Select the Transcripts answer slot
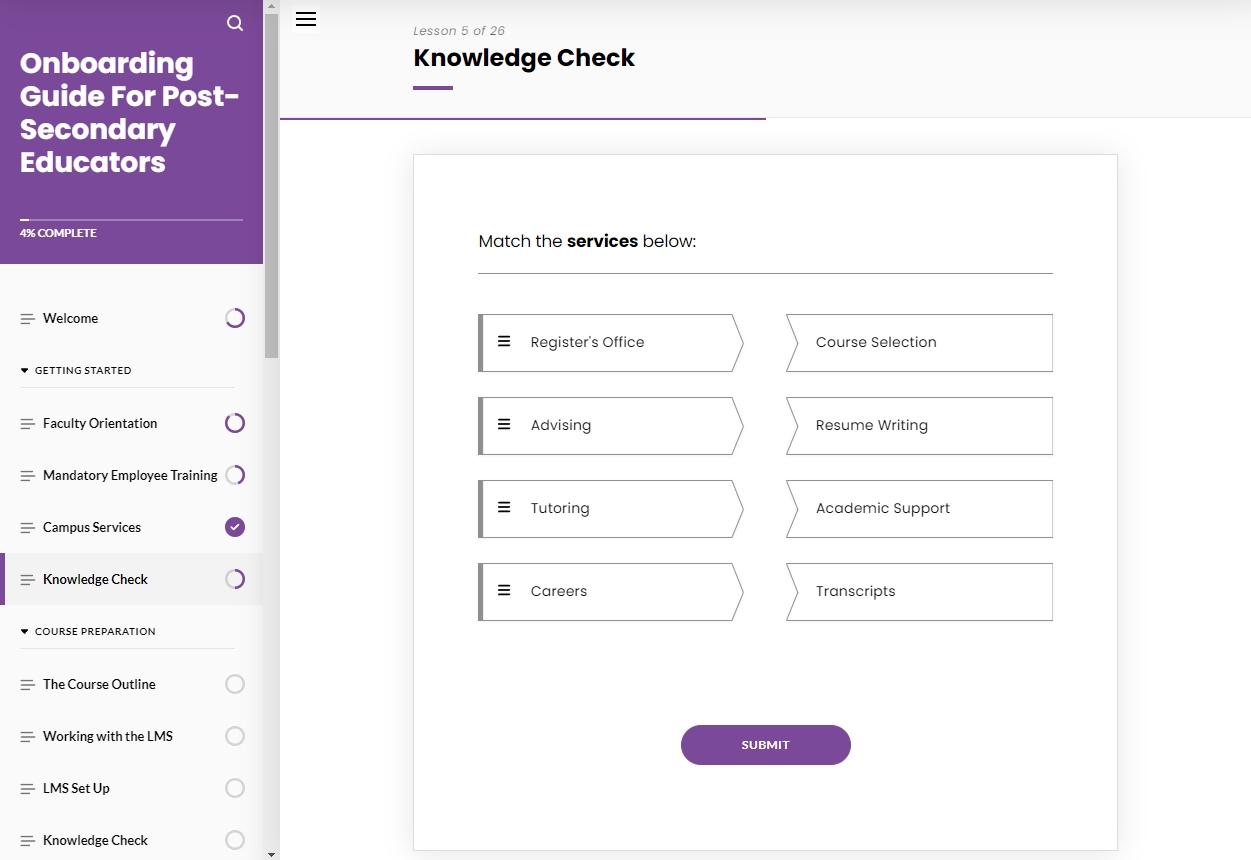Screen dimensions: 1251x860 (919, 591)
